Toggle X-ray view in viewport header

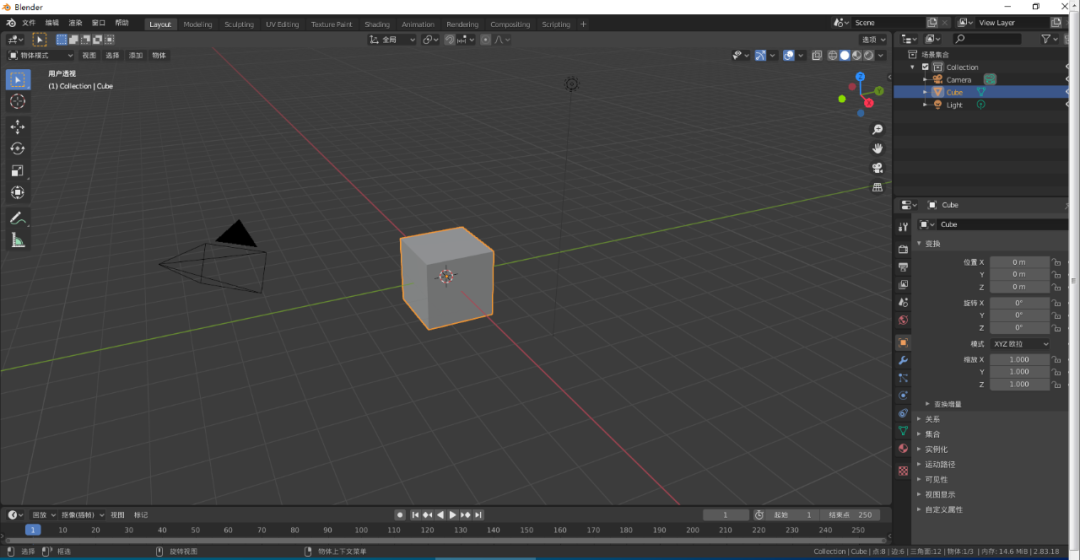click(x=817, y=56)
